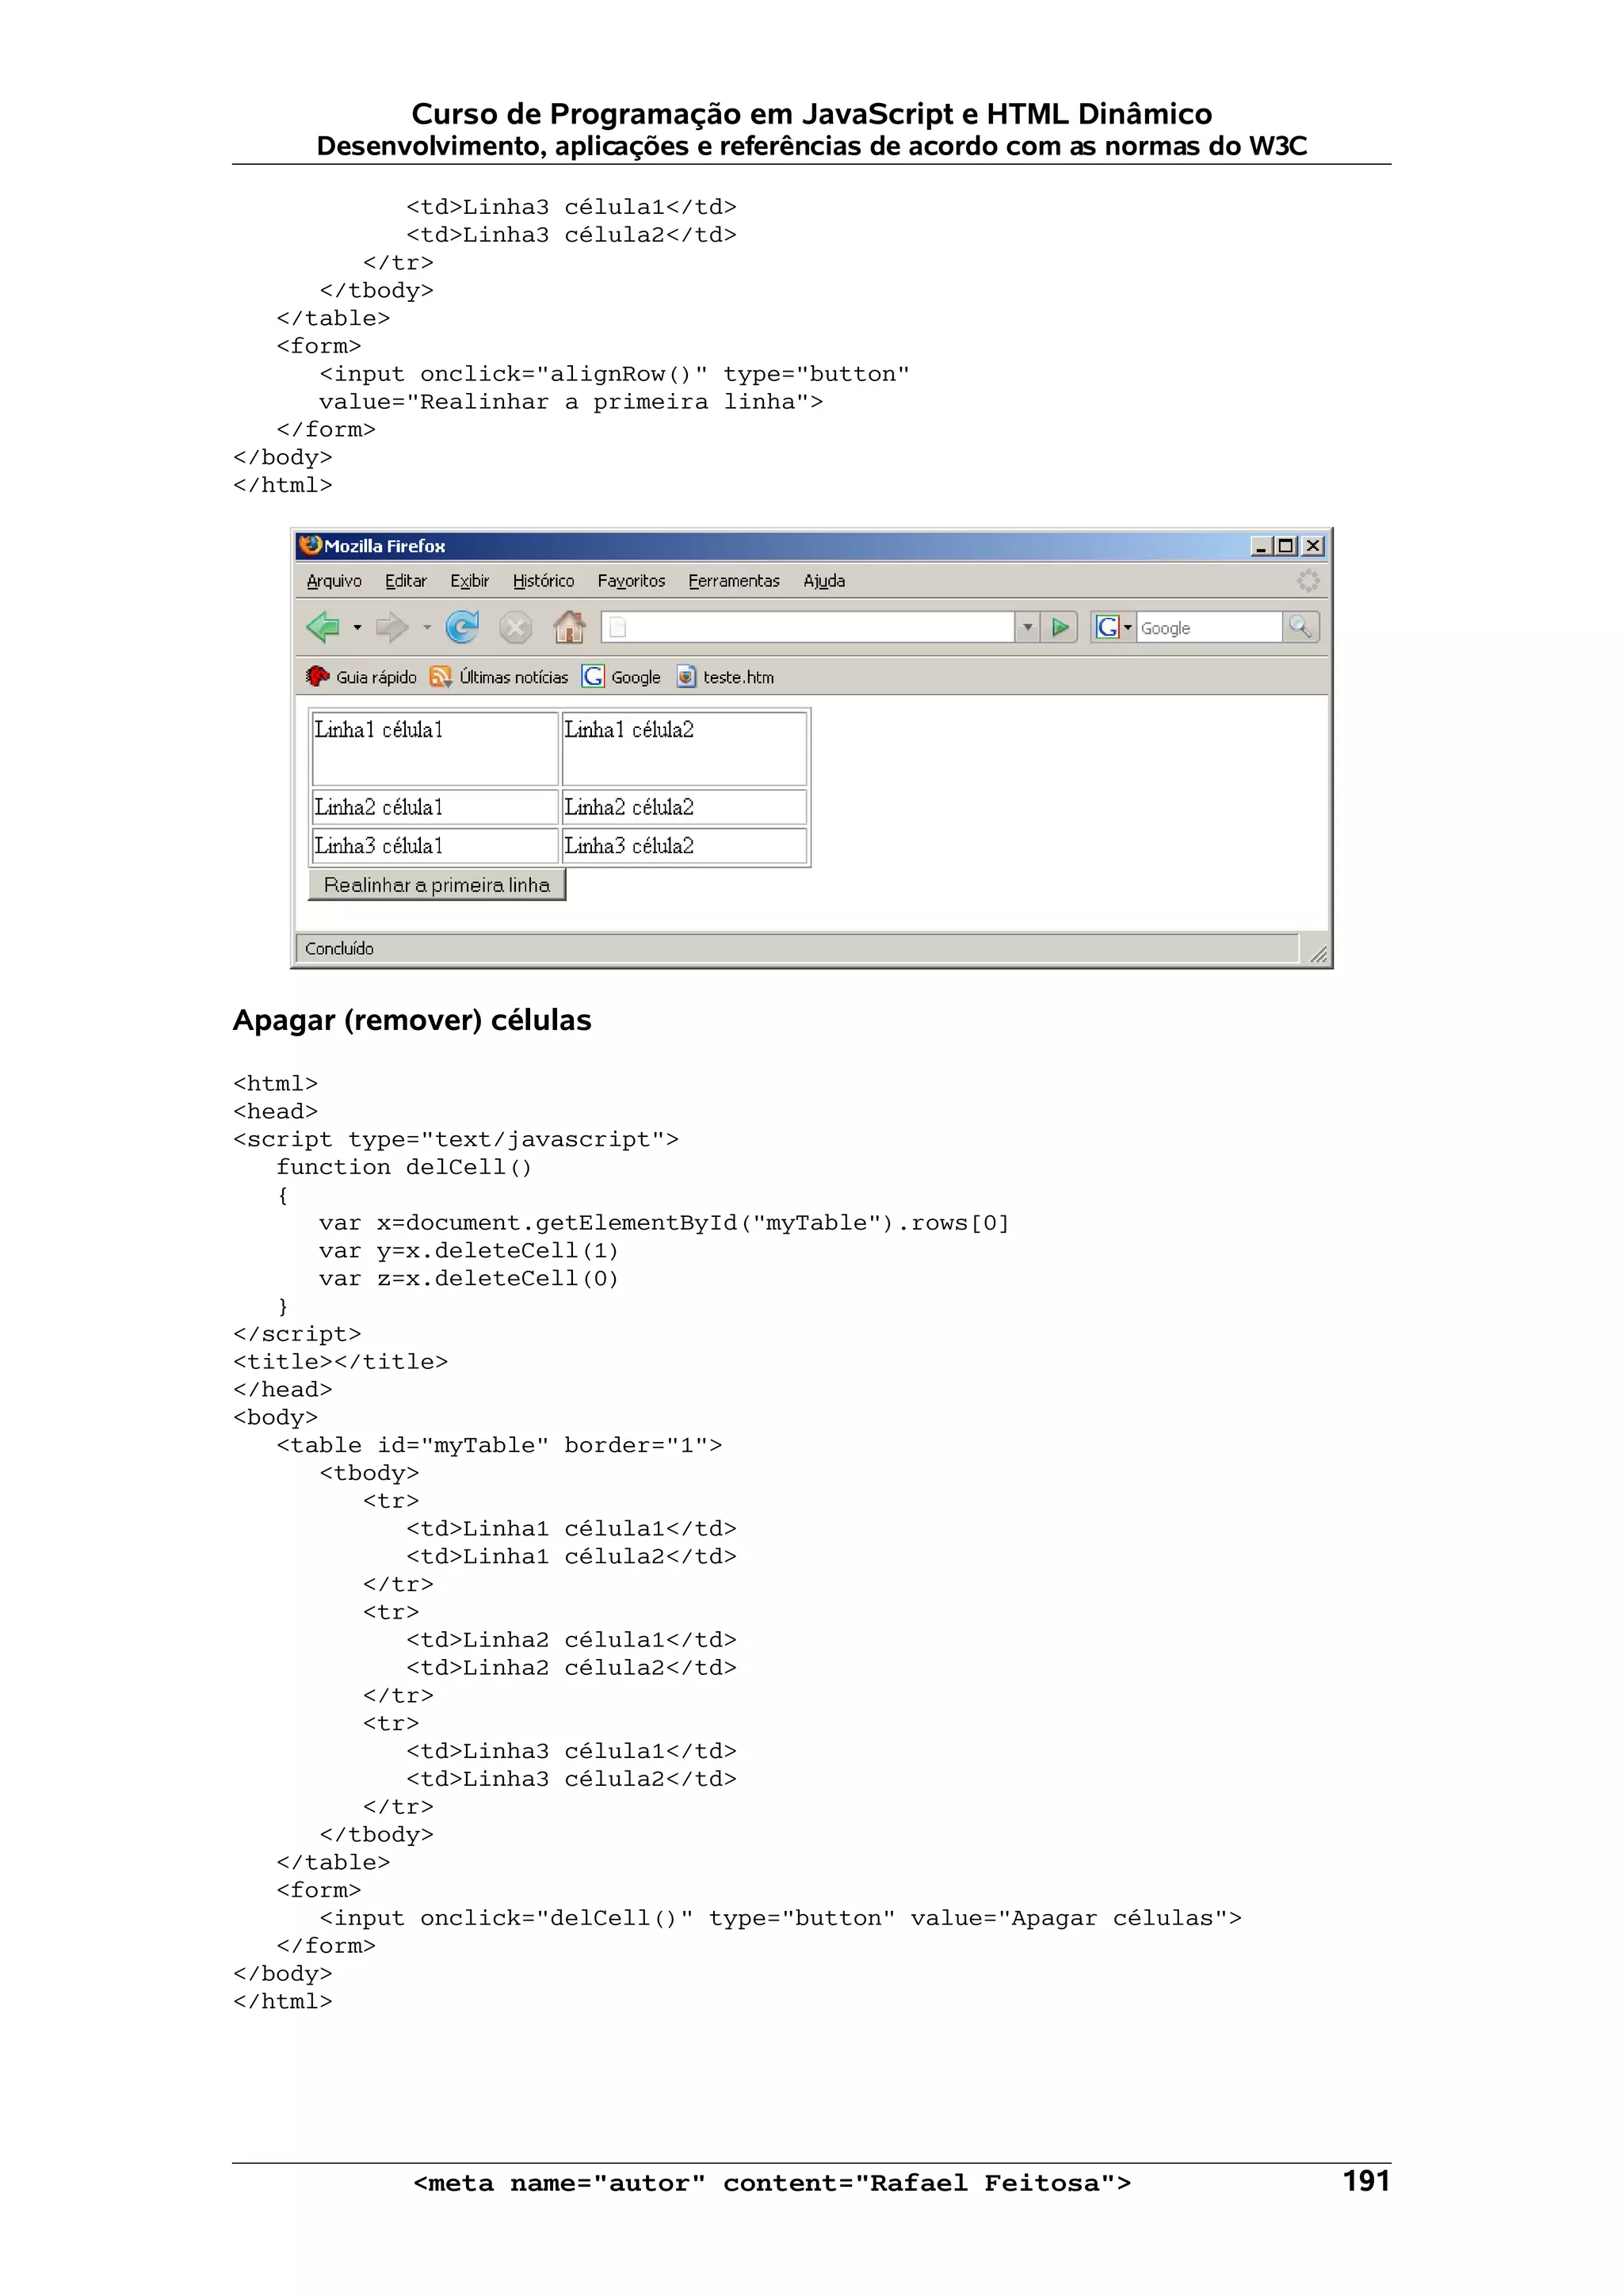Image resolution: width=1623 pixels, height=2296 pixels.
Task: Click the blue Reload page icon
Action: point(462,627)
